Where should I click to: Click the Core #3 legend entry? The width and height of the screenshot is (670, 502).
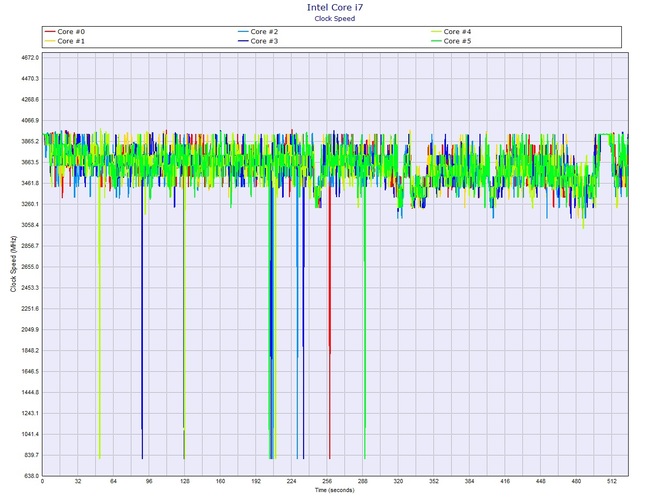(258, 41)
